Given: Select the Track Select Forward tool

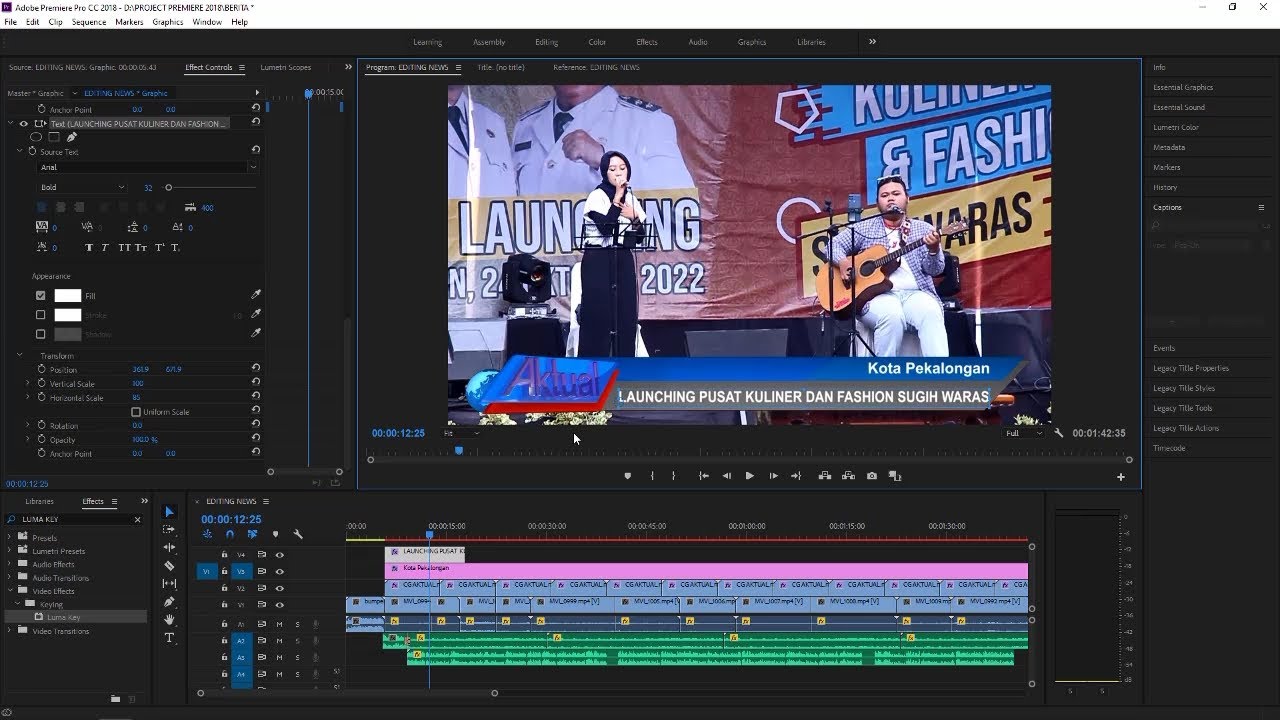Looking at the screenshot, I should pyautogui.click(x=169, y=529).
